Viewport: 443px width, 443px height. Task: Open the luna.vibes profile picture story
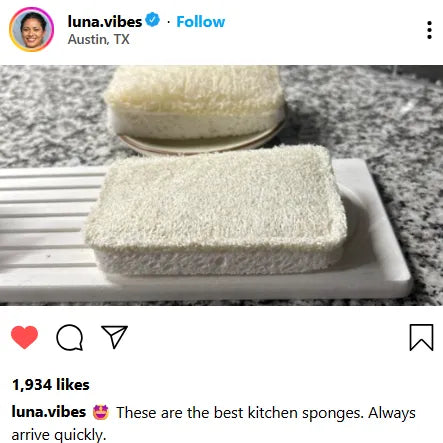(x=32, y=29)
